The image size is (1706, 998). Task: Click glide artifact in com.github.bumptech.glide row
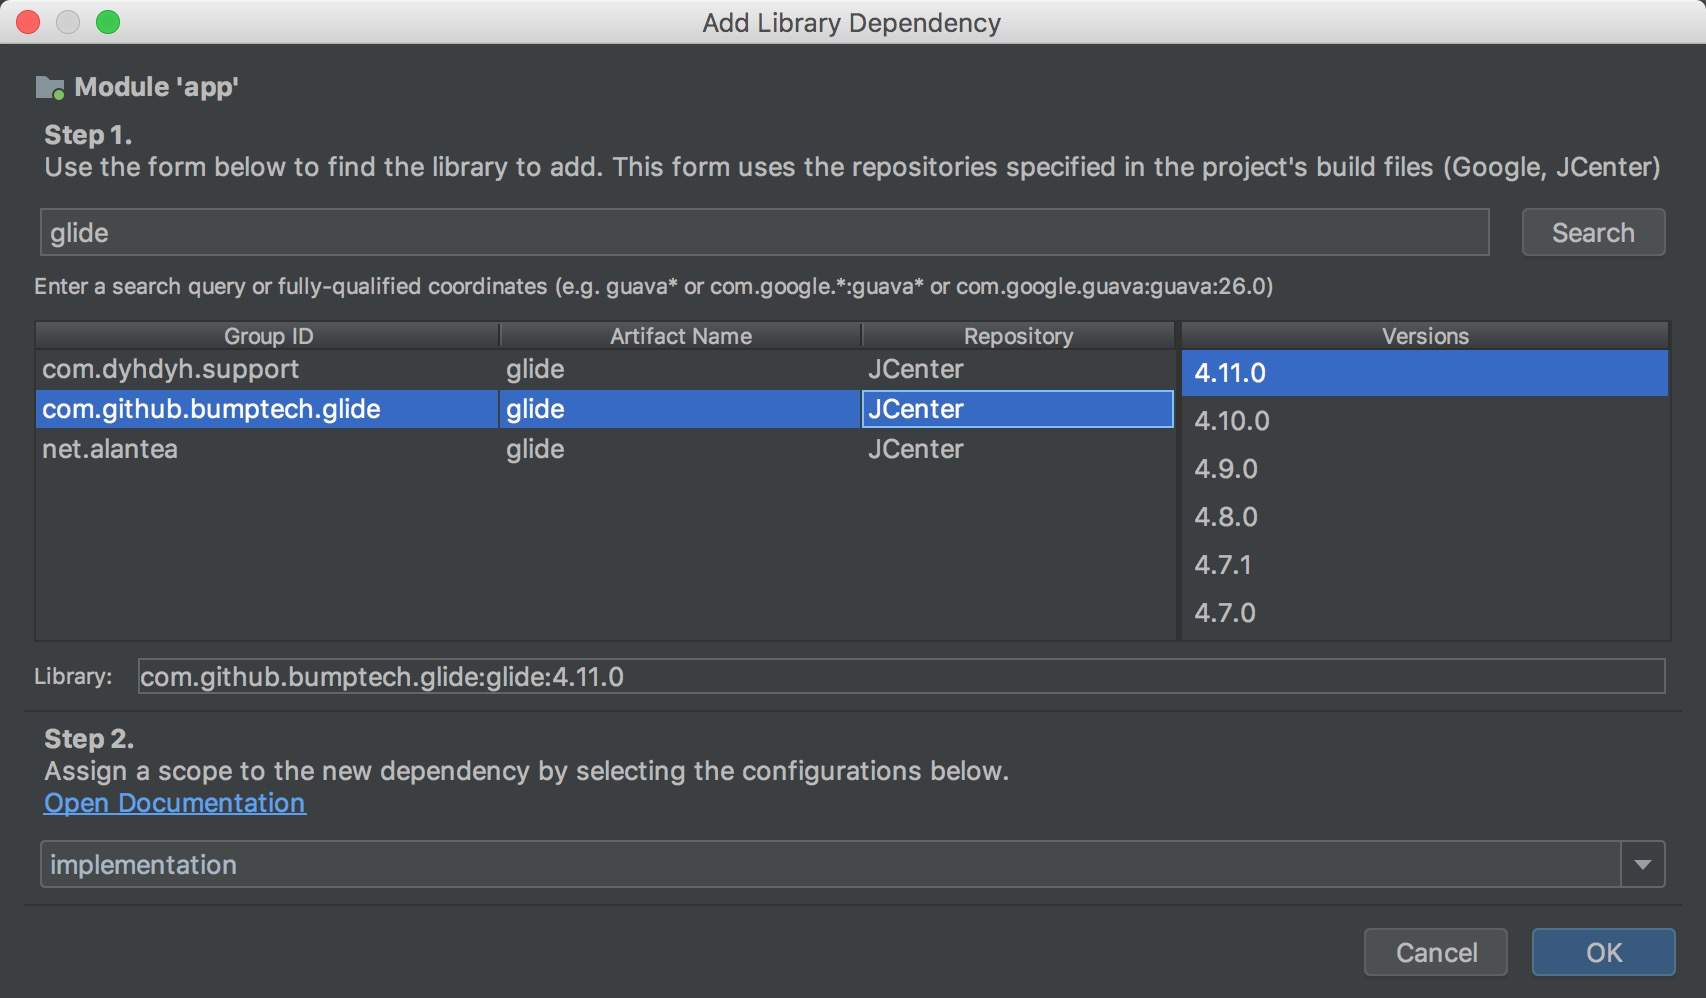pyautogui.click(x=680, y=409)
